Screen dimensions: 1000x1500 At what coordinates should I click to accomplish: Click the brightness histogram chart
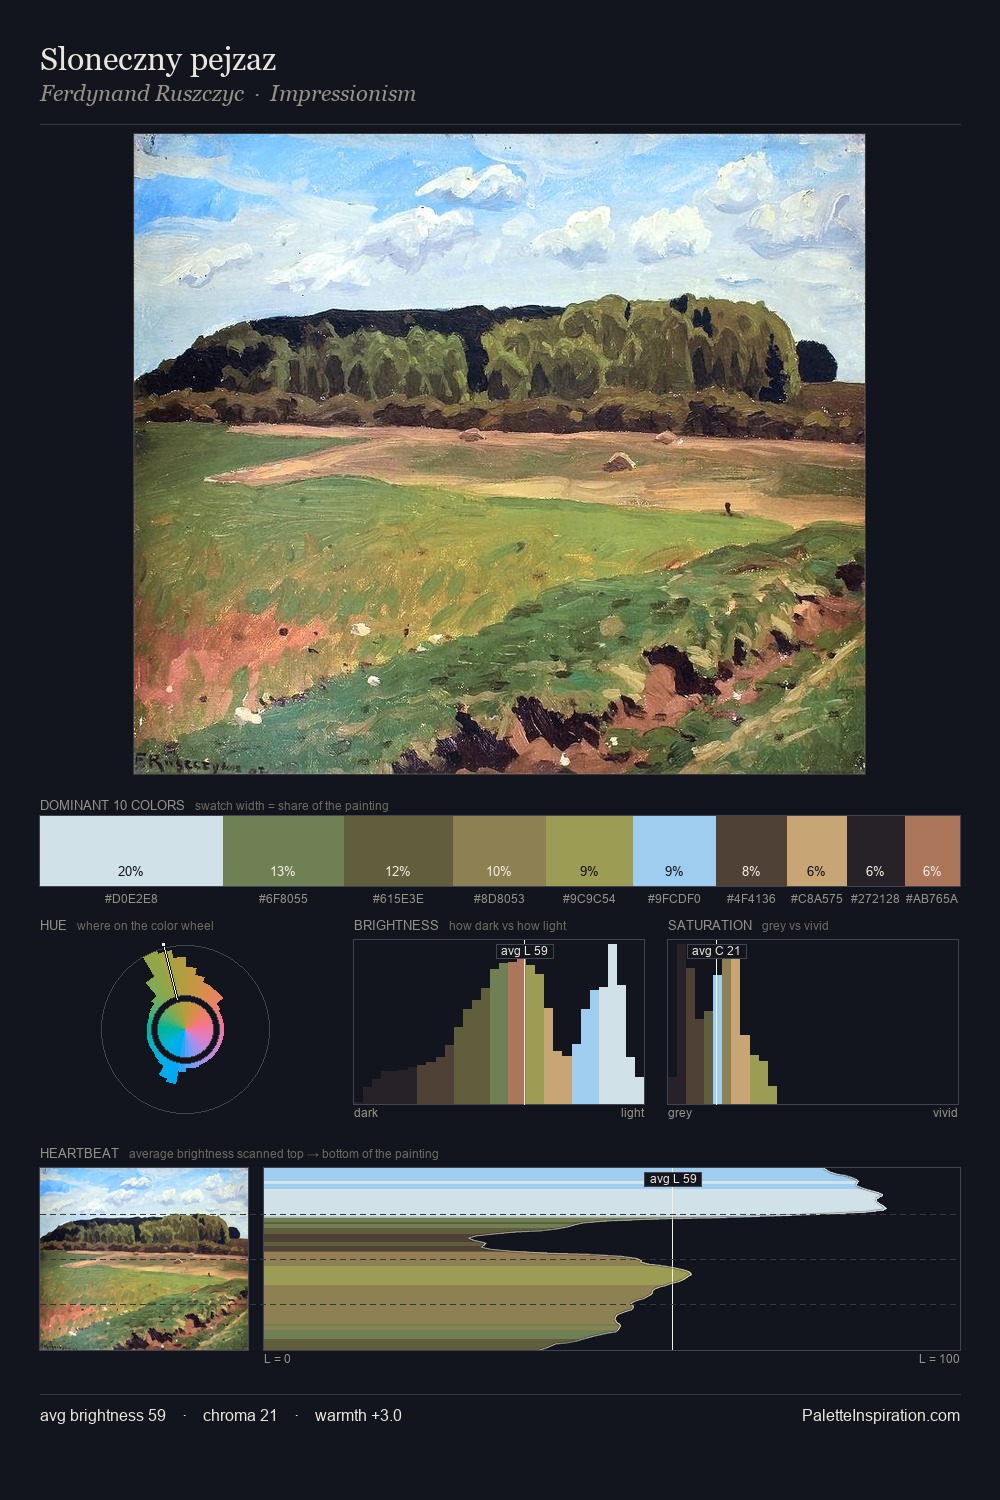coord(499,1022)
